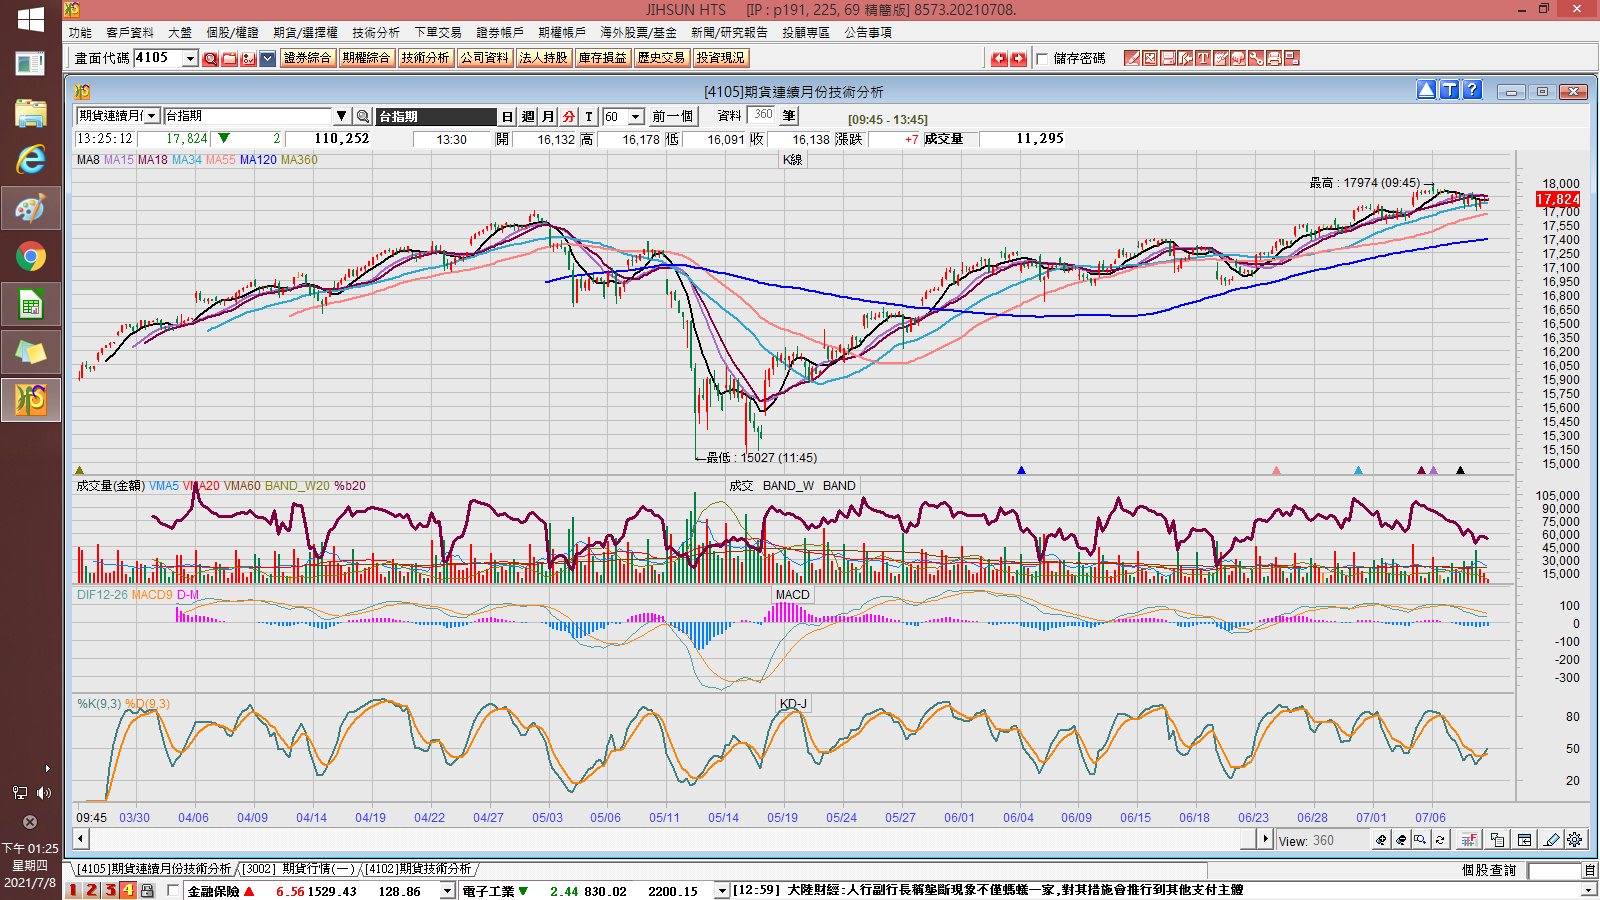Image resolution: width=1600 pixels, height=900 pixels.
Task: Open the 大盤 menu
Action: tap(180, 33)
